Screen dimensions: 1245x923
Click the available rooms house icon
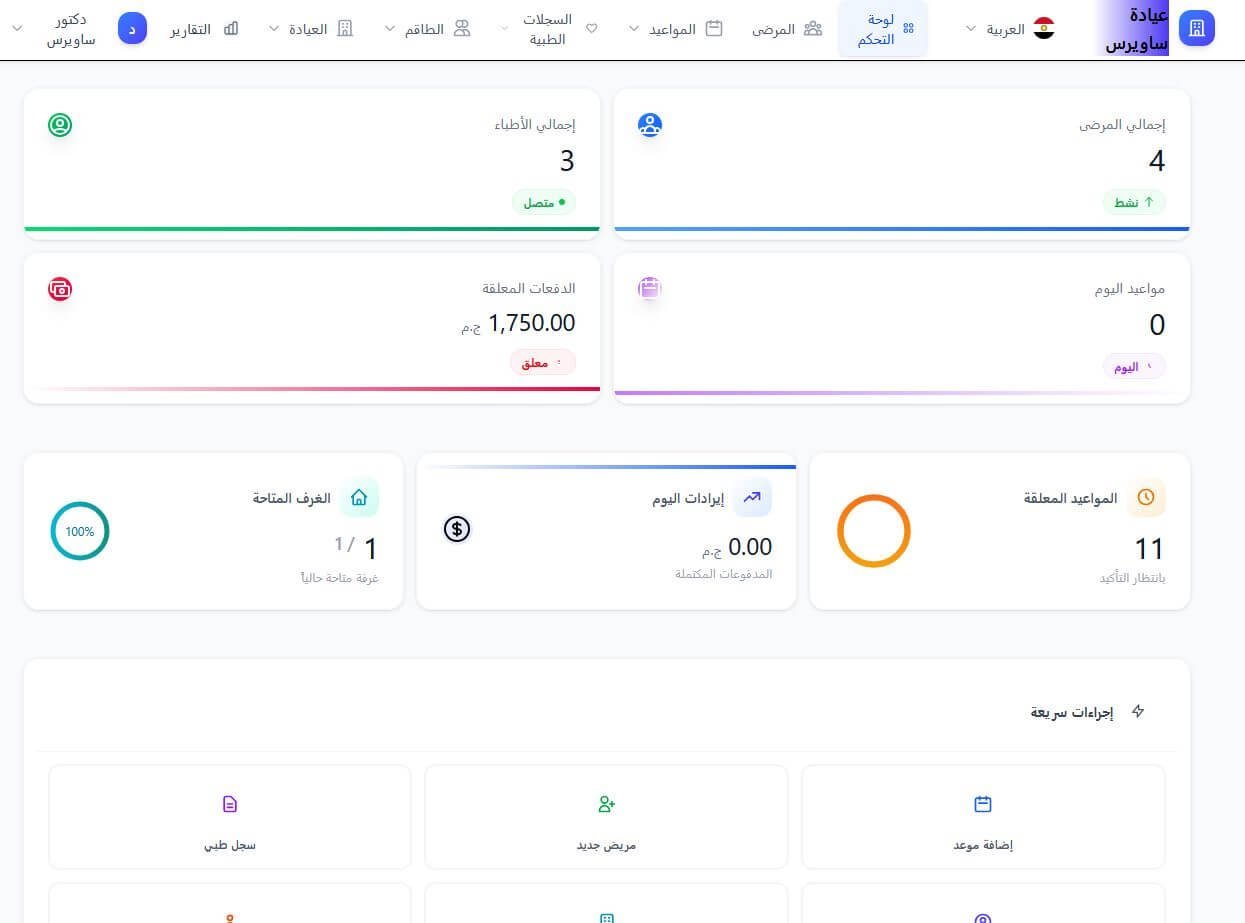point(359,497)
